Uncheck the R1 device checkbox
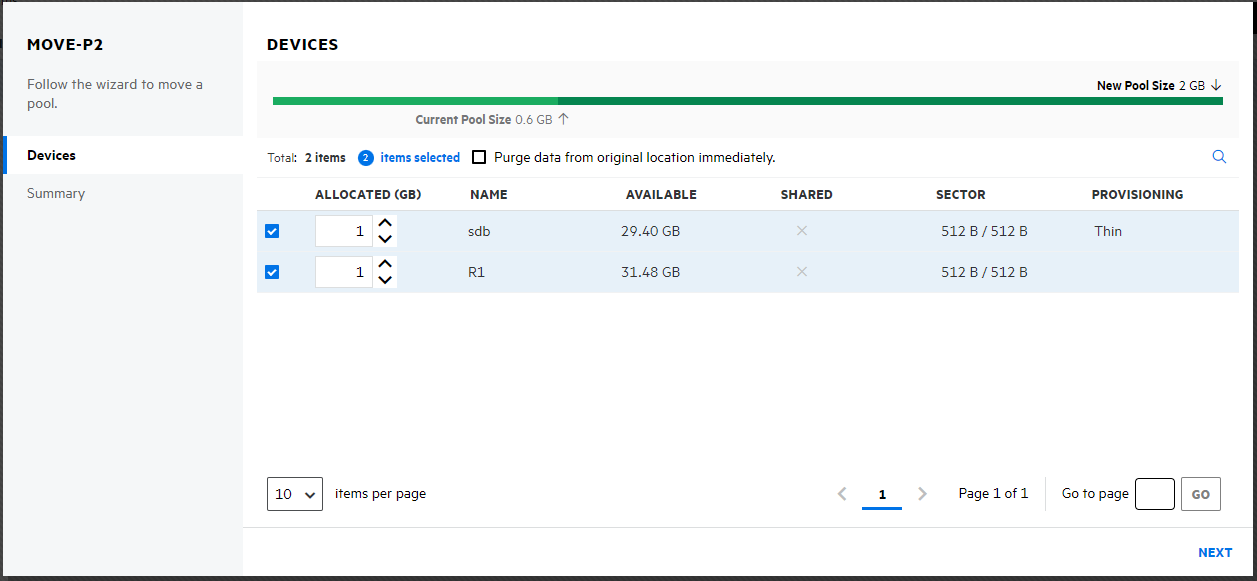 (272, 272)
